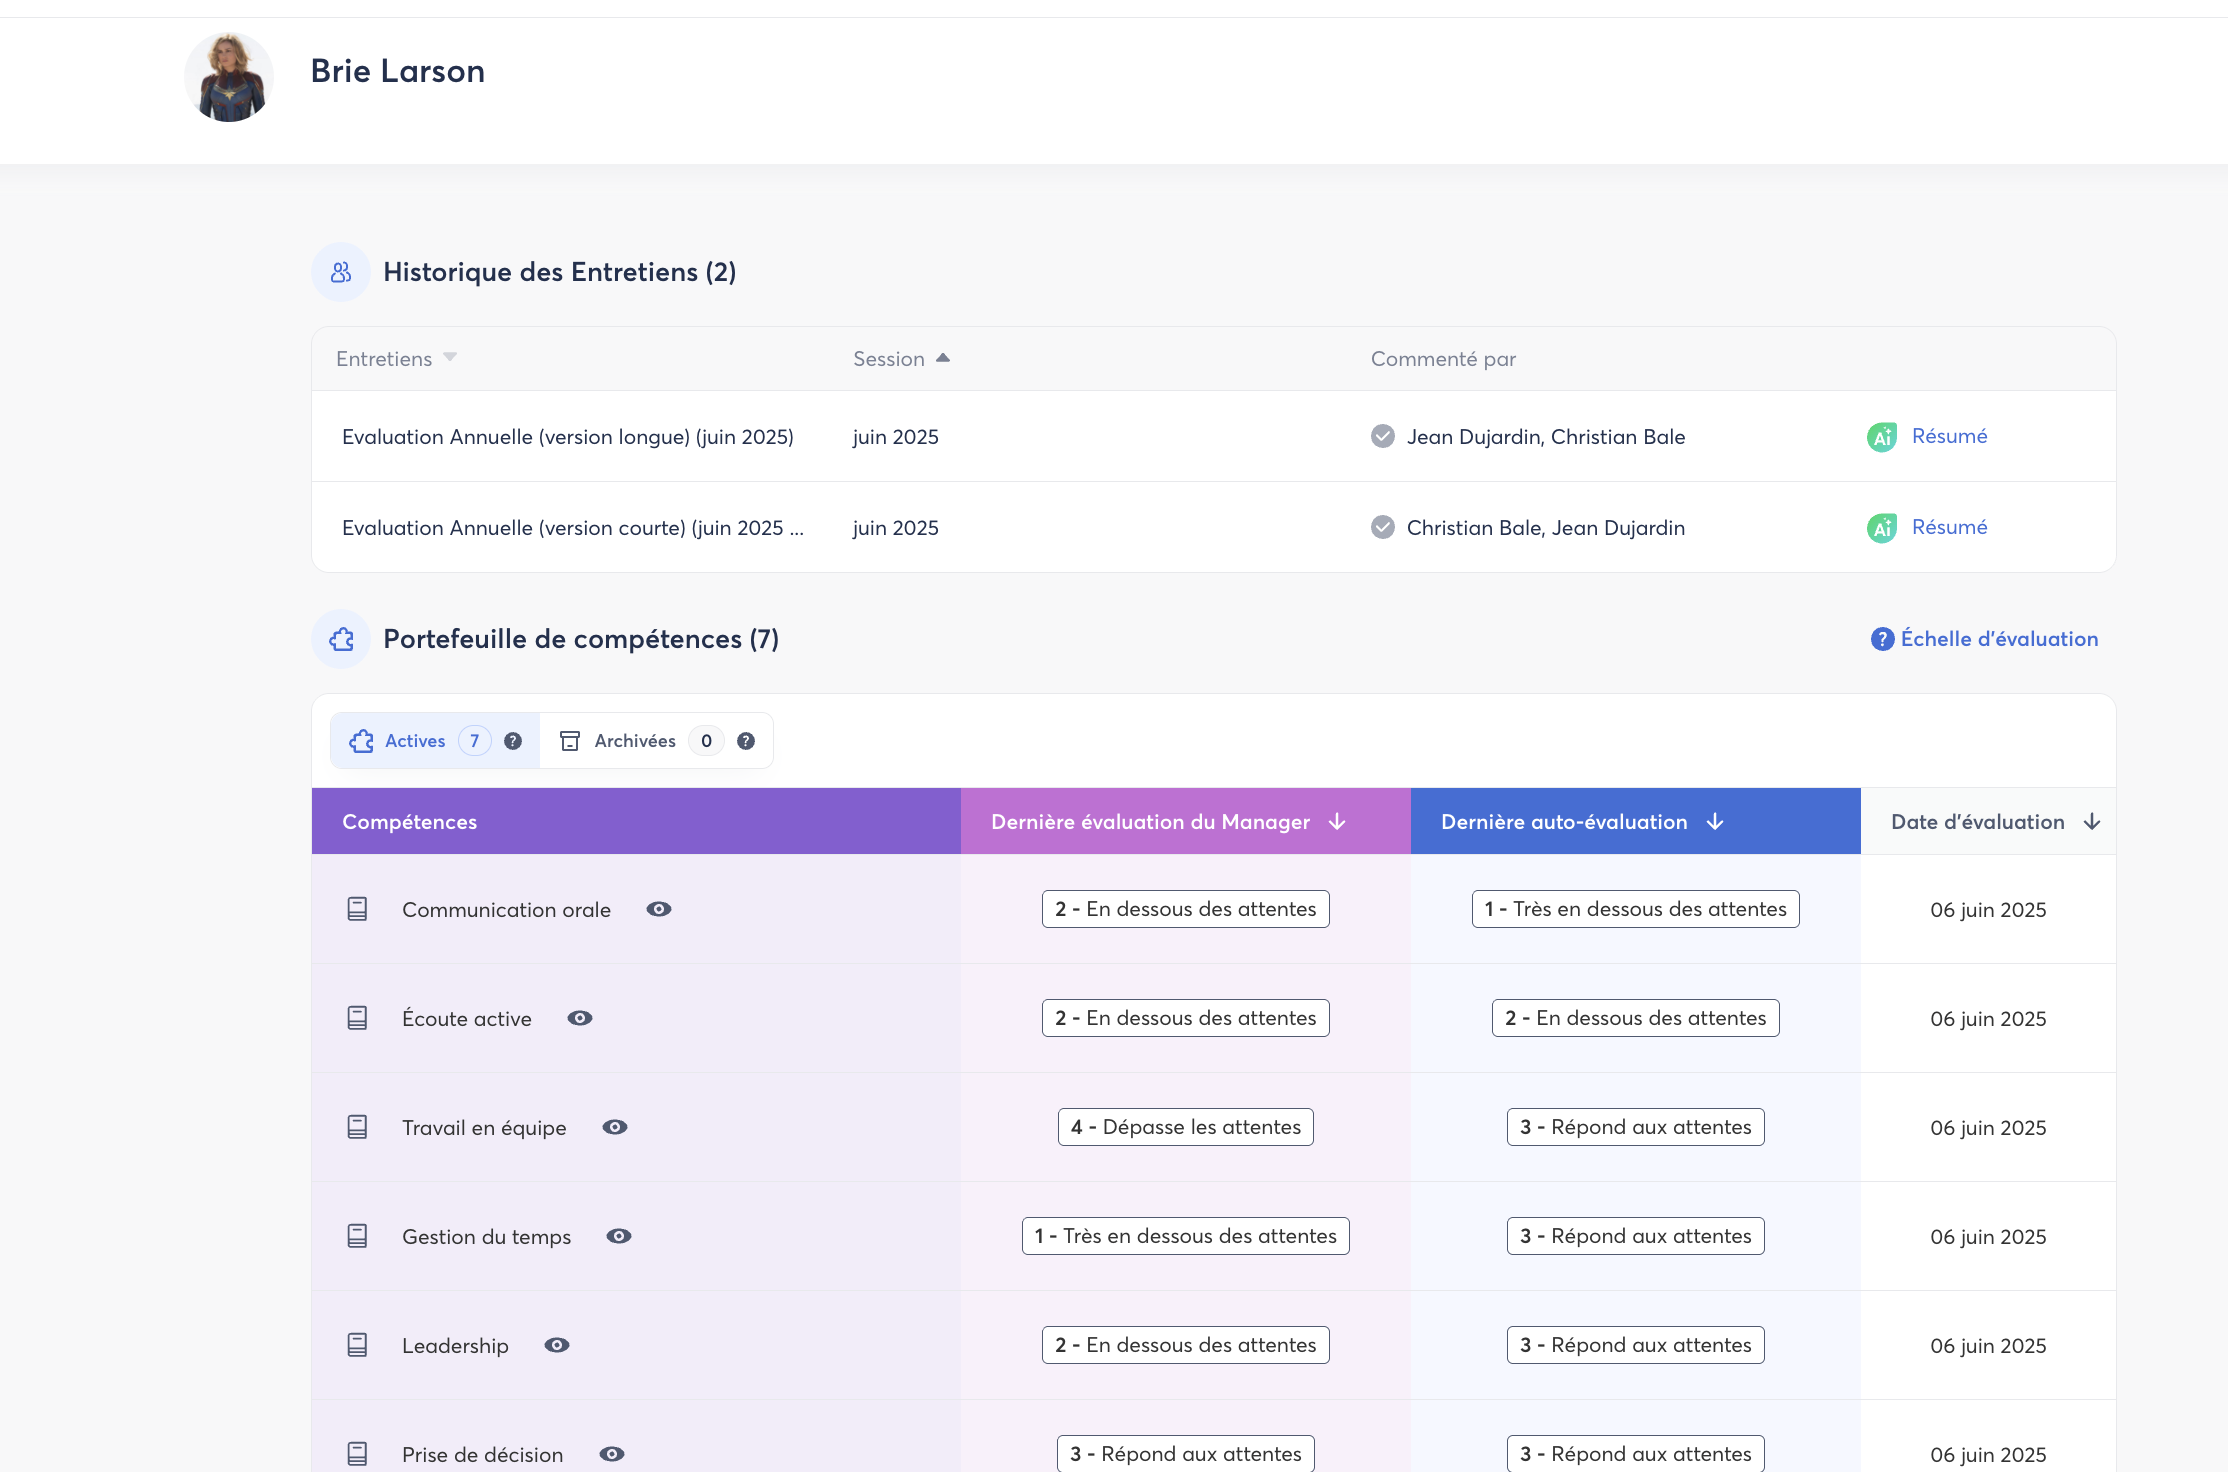Click Brie Larson's profile photo
The width and height of the screenshot is (2228, 1472).
pyautogui.click(x=229, y=77)
